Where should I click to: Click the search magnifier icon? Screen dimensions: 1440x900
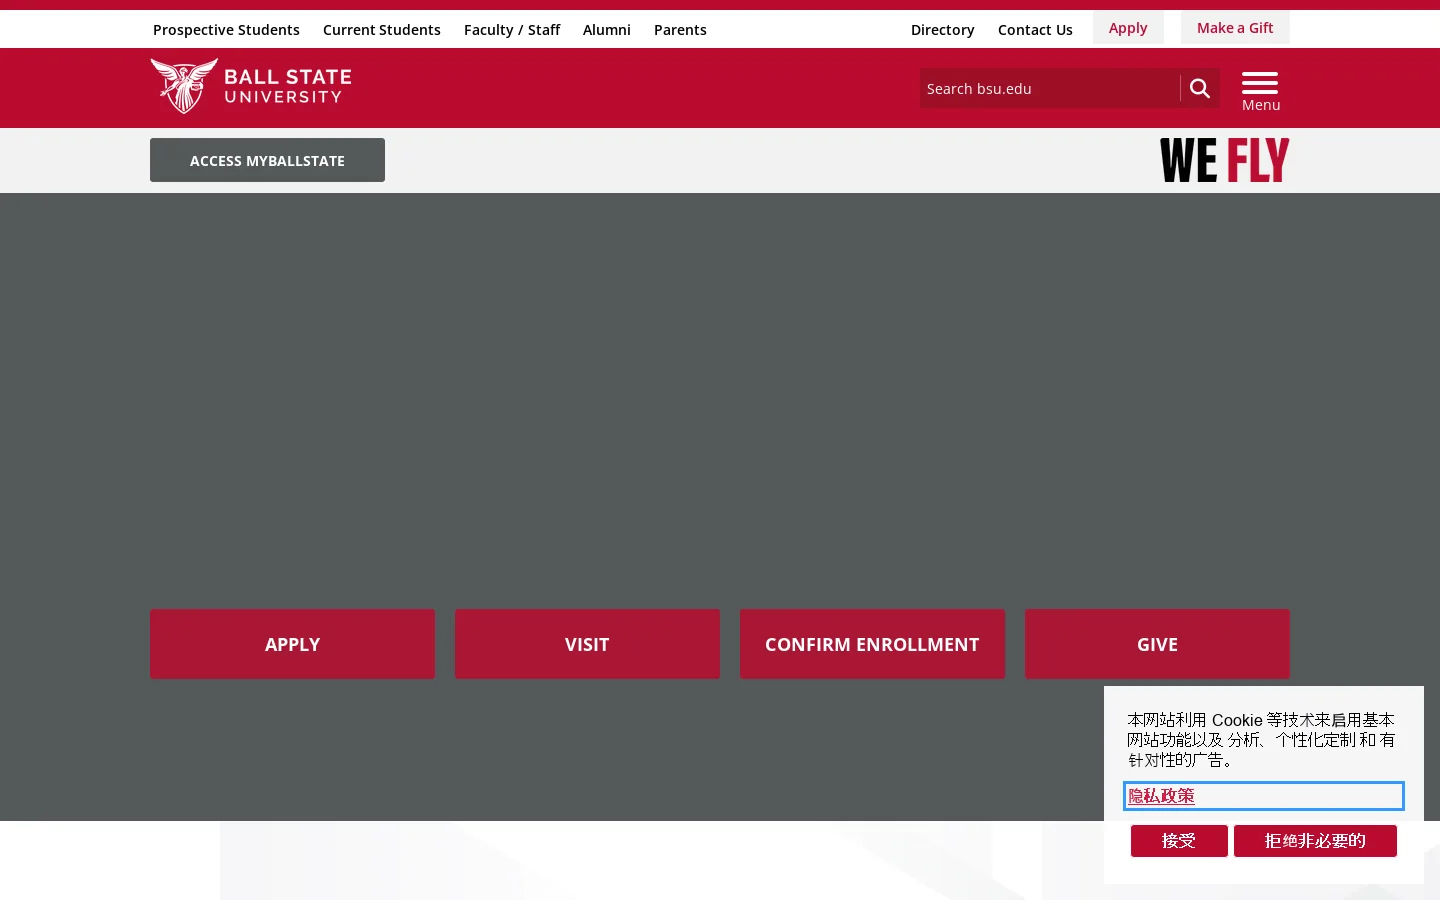(x=1200, y=88)
